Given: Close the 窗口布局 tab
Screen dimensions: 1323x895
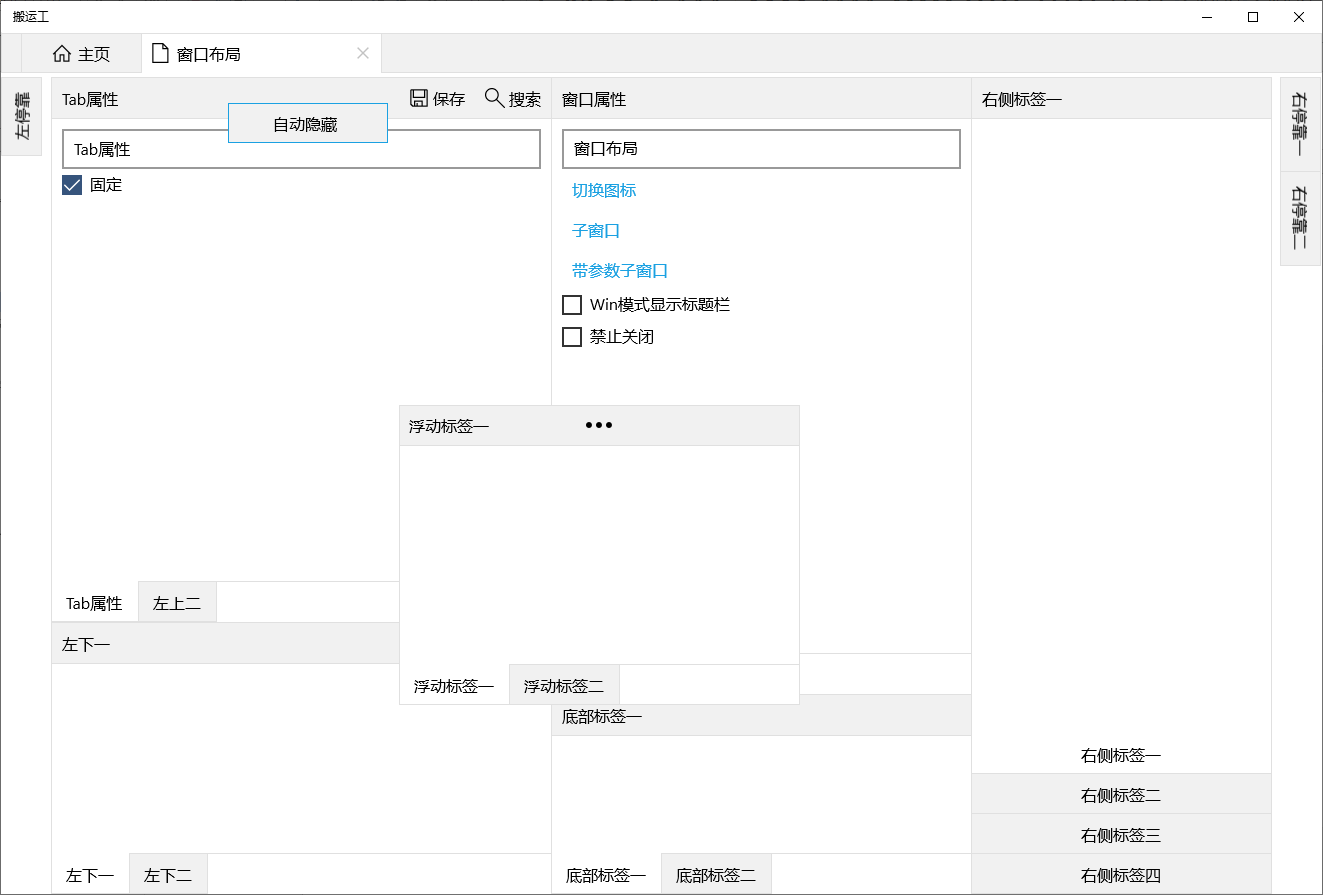Looking at the screenshot, I should tap(363, 53).
